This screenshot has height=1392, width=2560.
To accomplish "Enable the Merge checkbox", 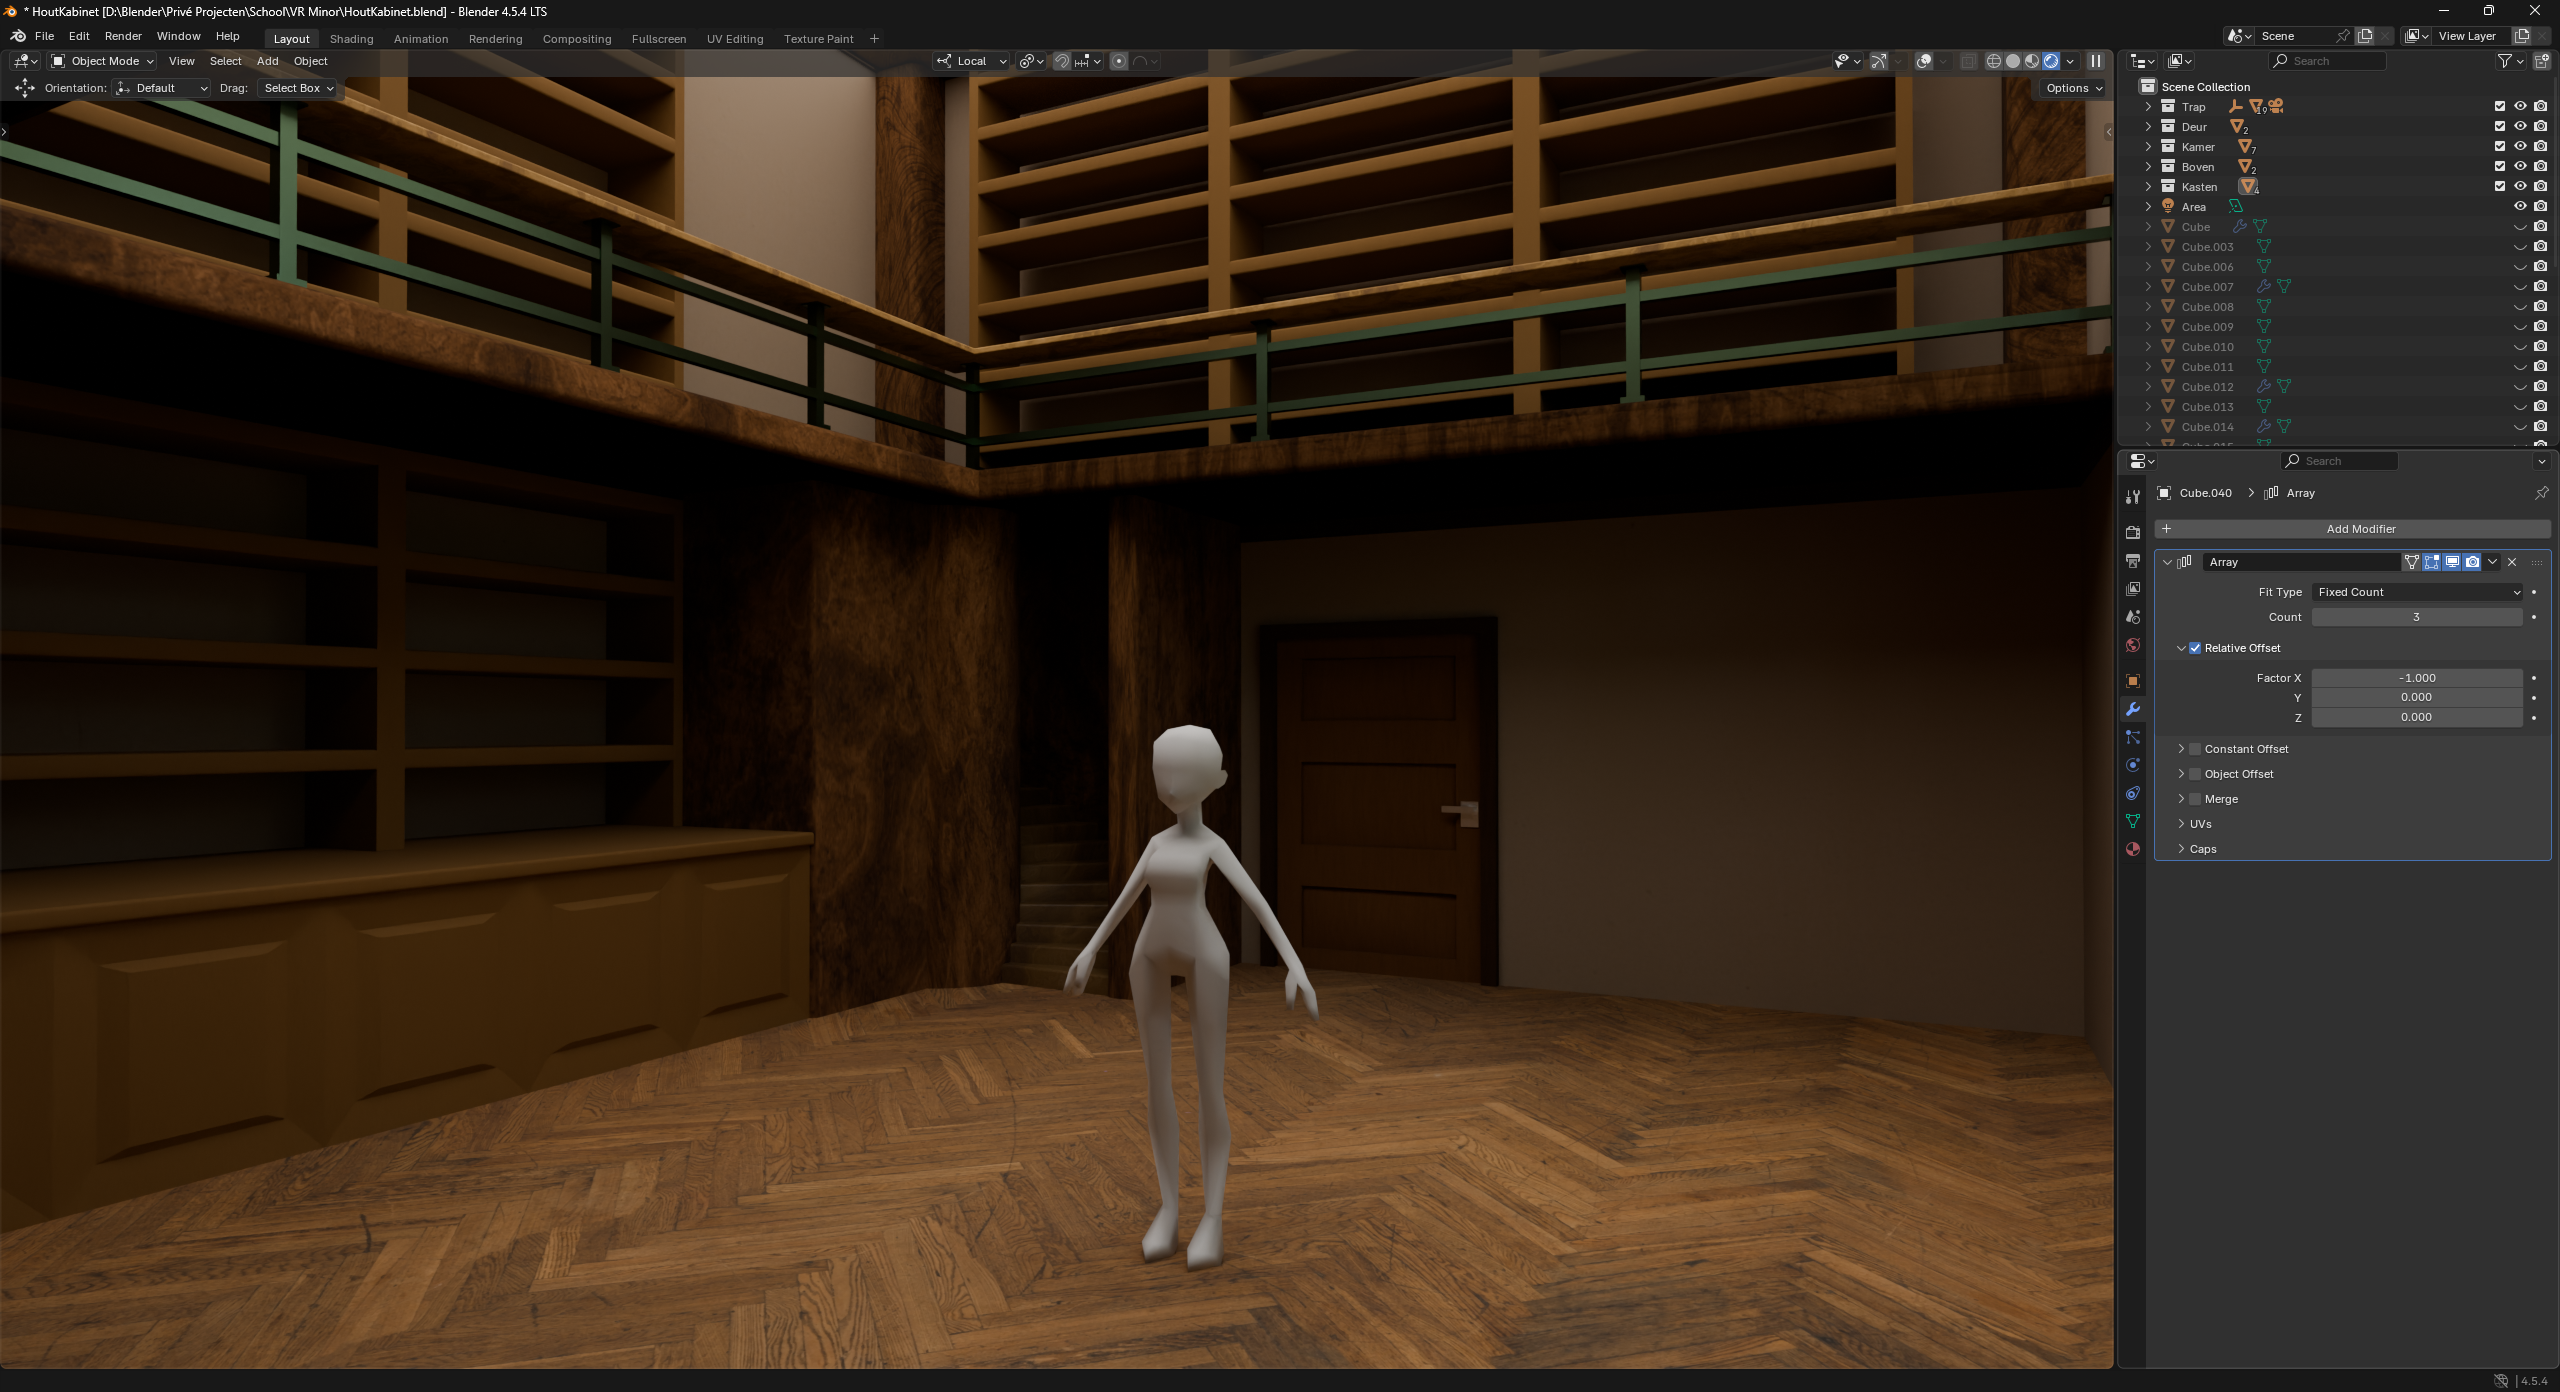I will point(2195,799).
